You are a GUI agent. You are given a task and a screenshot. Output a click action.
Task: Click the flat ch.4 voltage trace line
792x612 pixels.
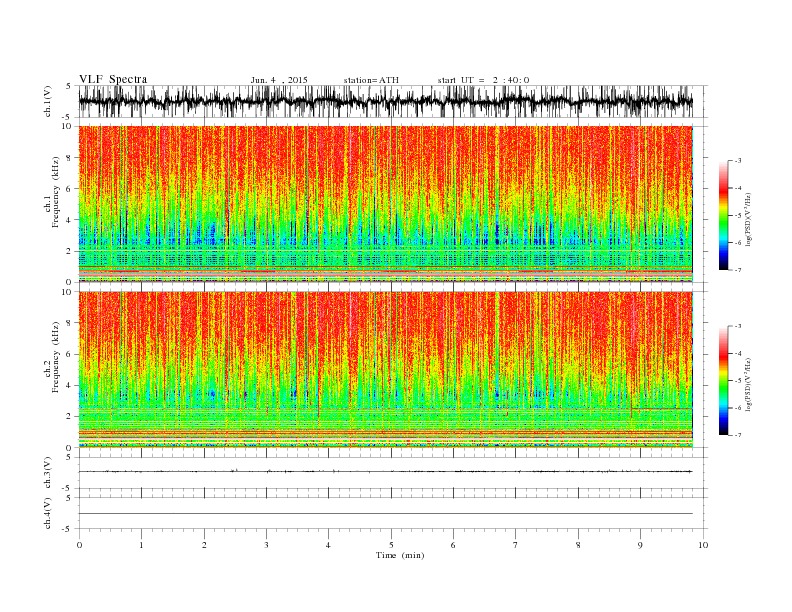tap(385, 514)
